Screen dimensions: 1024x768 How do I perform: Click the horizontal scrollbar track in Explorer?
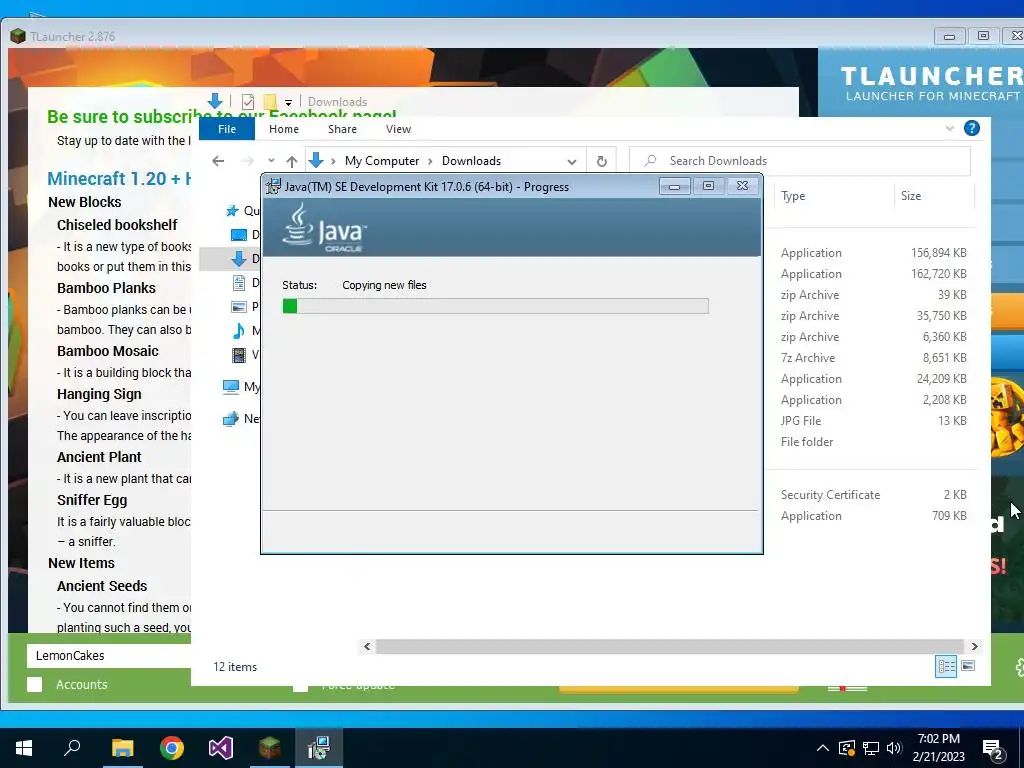(x=670, y=647)
